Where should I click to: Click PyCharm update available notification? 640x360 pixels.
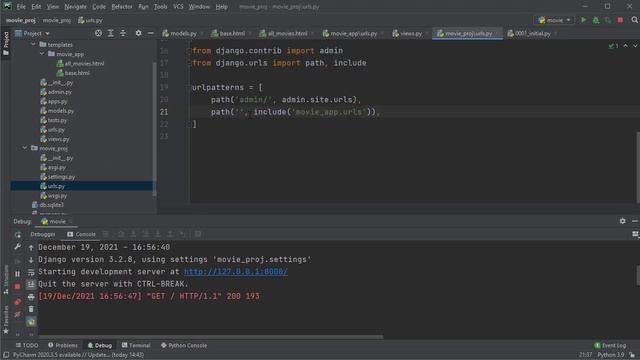coord(78,355)
